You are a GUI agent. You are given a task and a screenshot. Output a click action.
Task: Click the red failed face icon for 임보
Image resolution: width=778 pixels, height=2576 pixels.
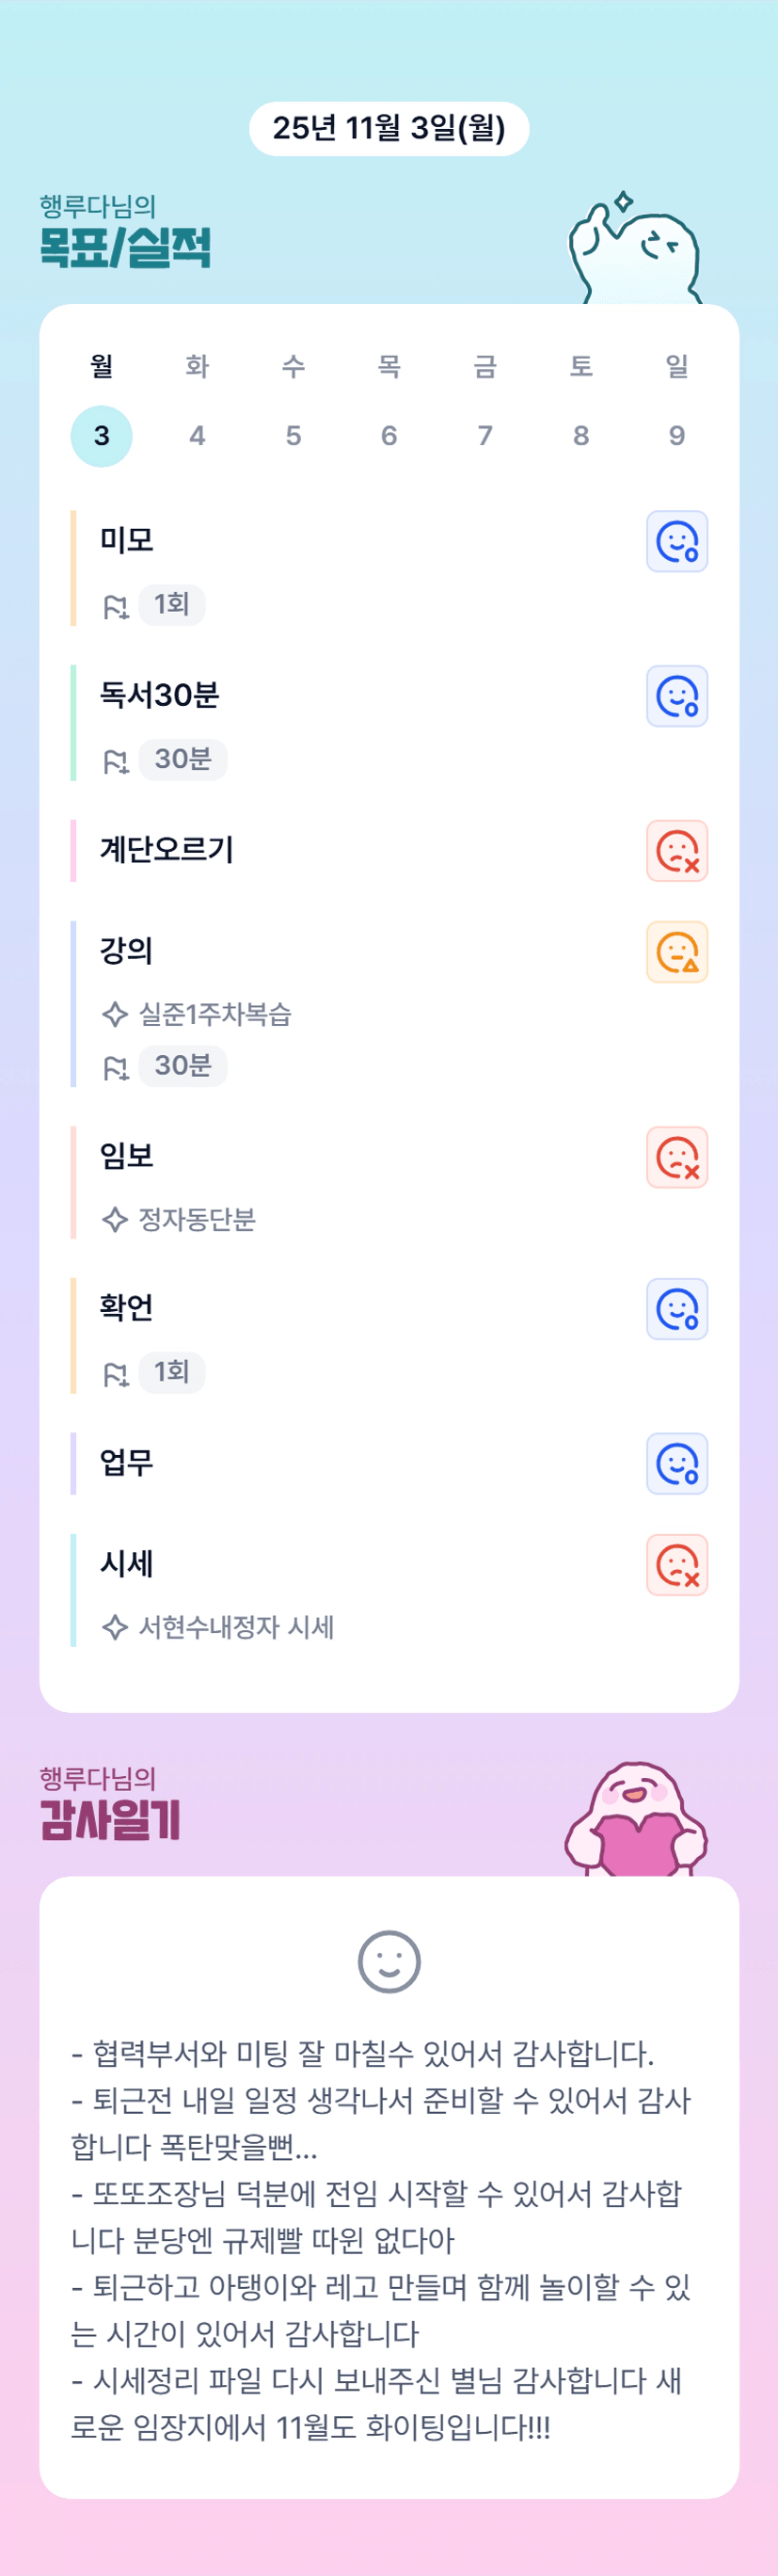click(x=677, y=1158)
